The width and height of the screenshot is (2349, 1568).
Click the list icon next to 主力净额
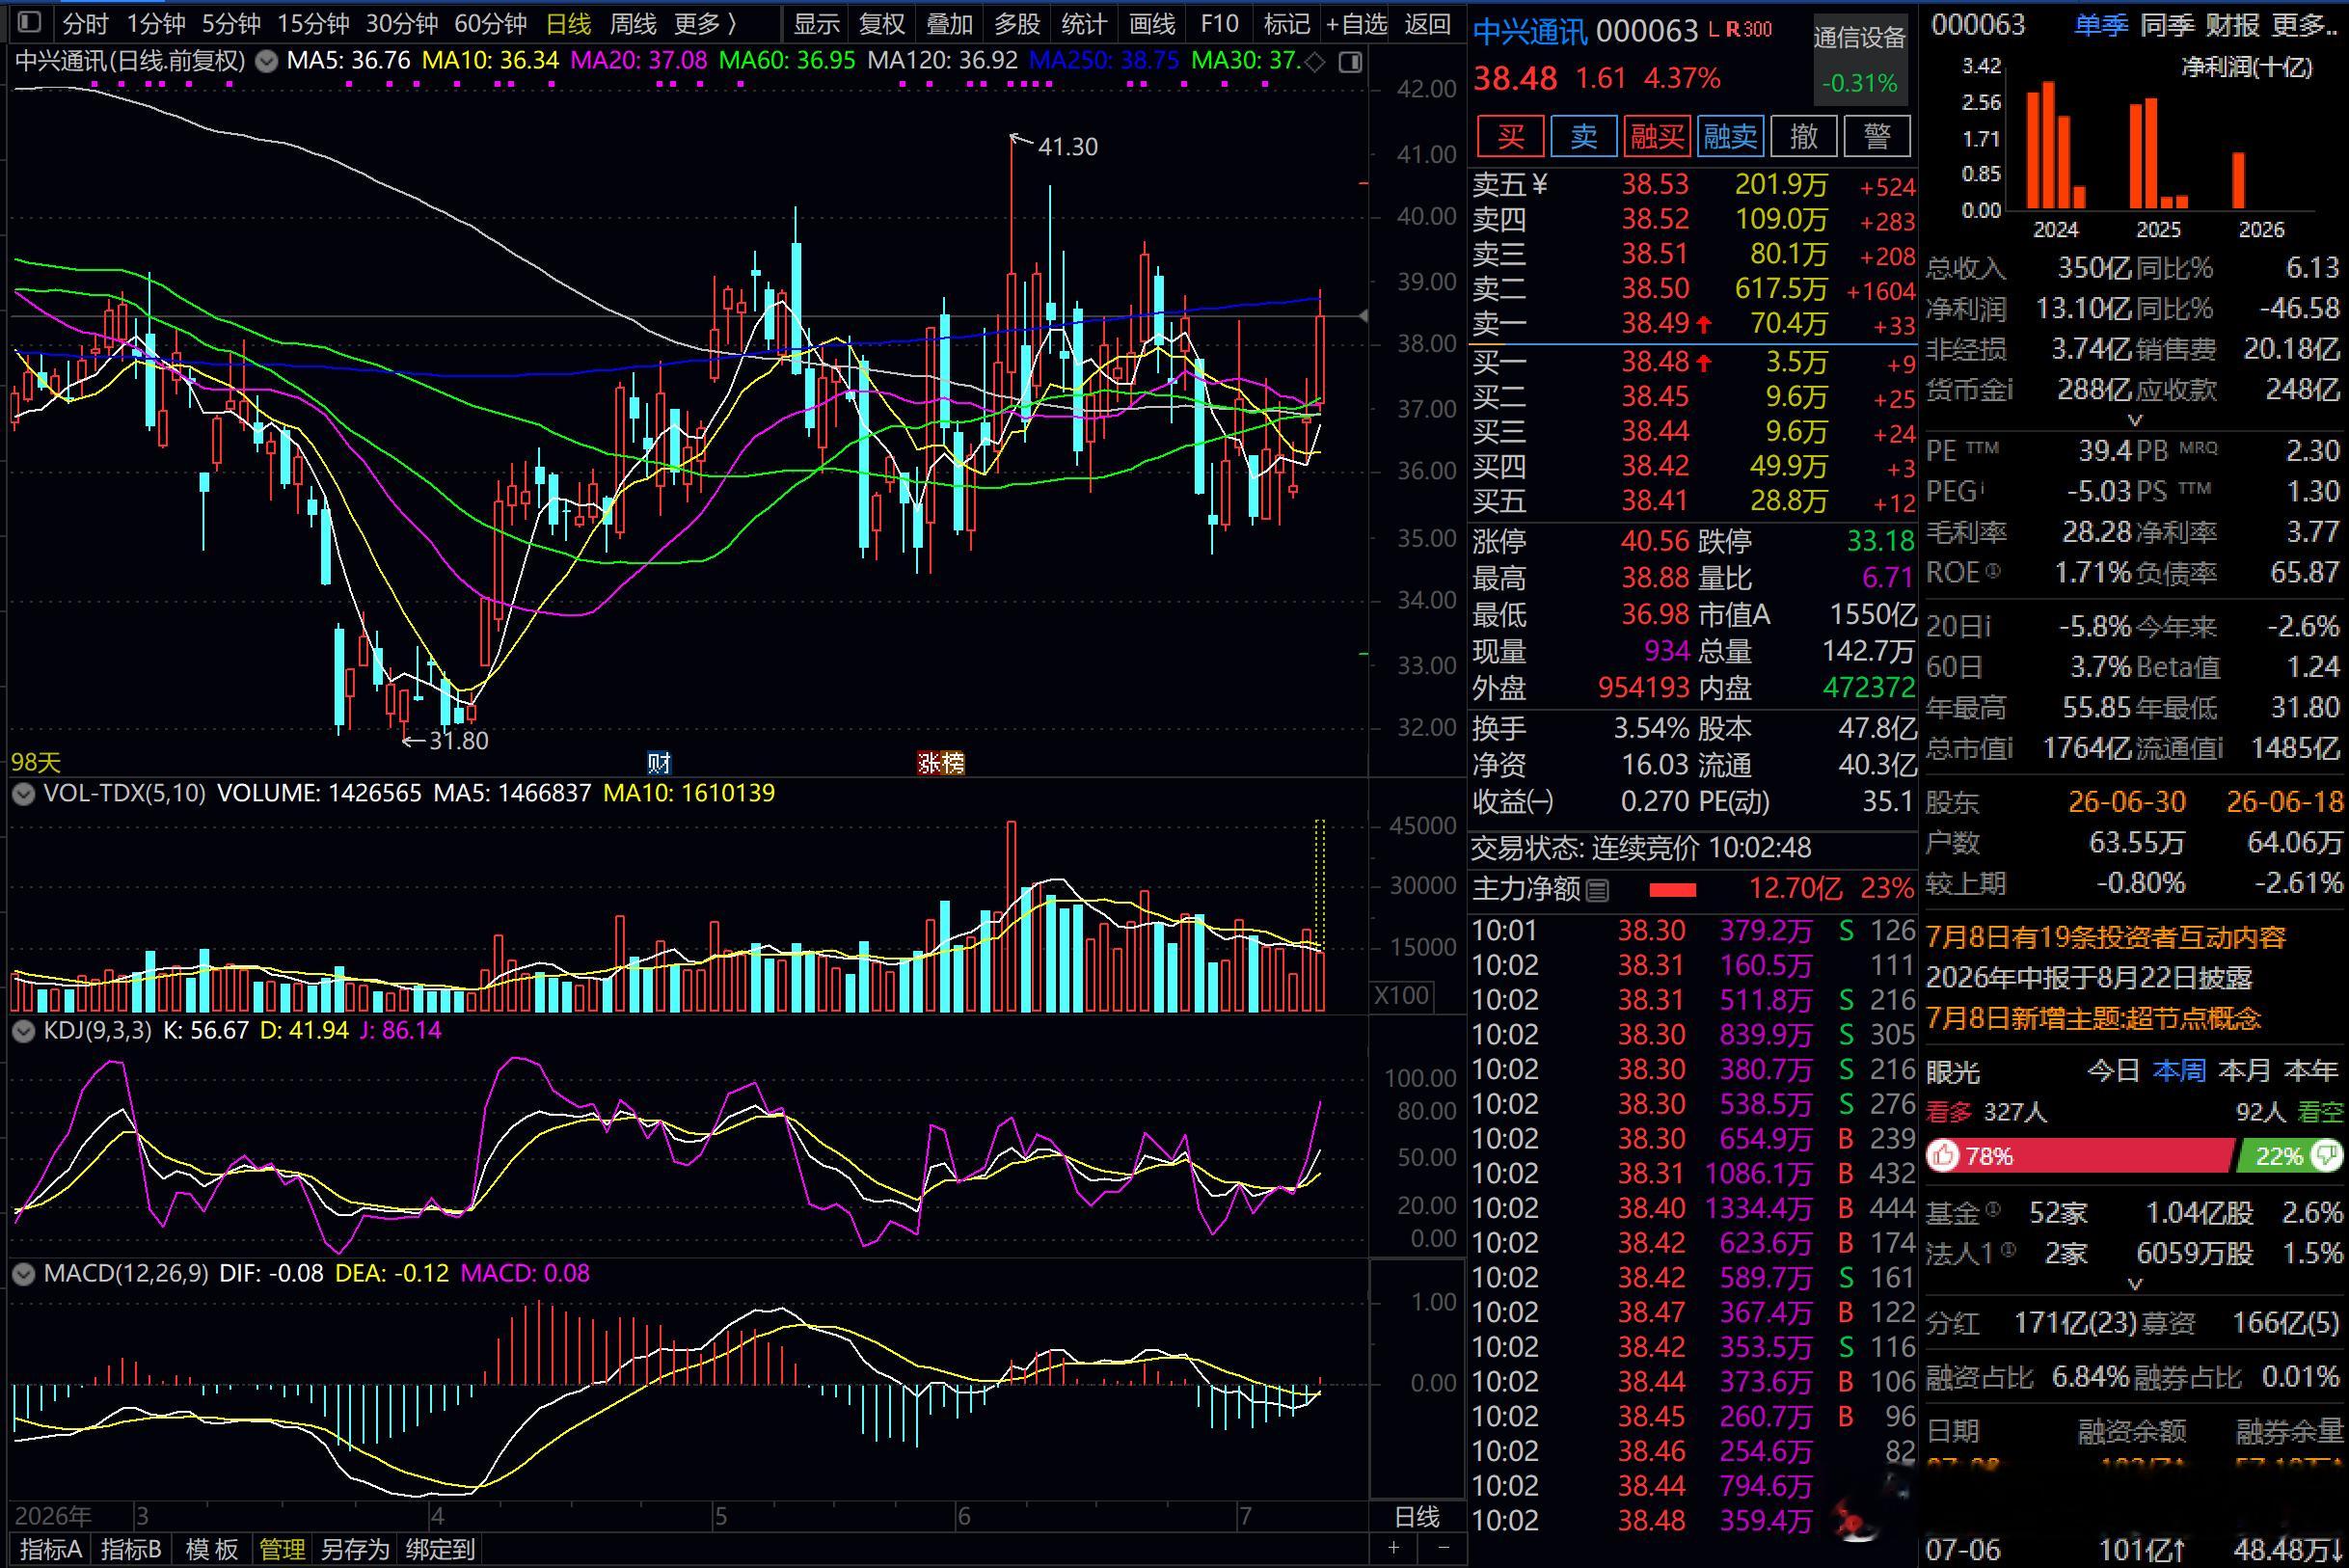[1598, 890]
